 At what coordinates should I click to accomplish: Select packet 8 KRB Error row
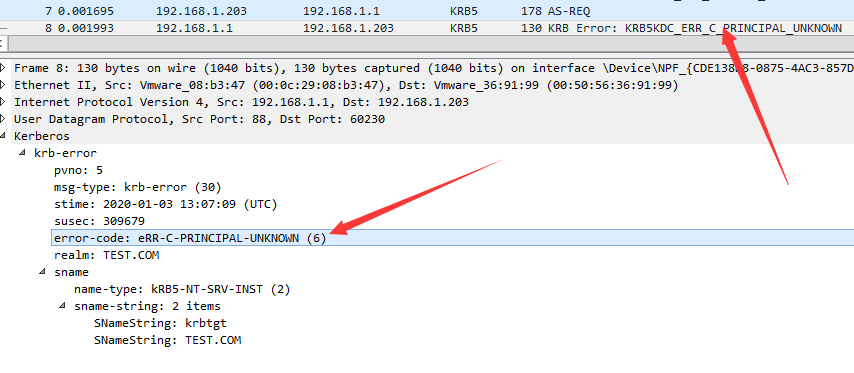(x=427, y=28)
